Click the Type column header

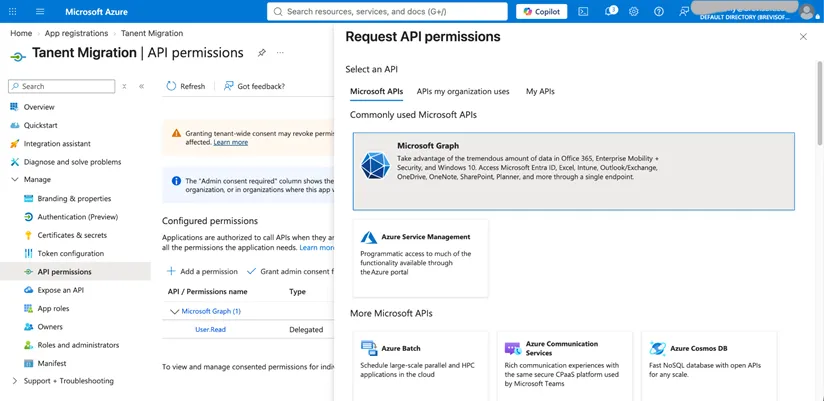pyautogui.click(x=297, y=292)
